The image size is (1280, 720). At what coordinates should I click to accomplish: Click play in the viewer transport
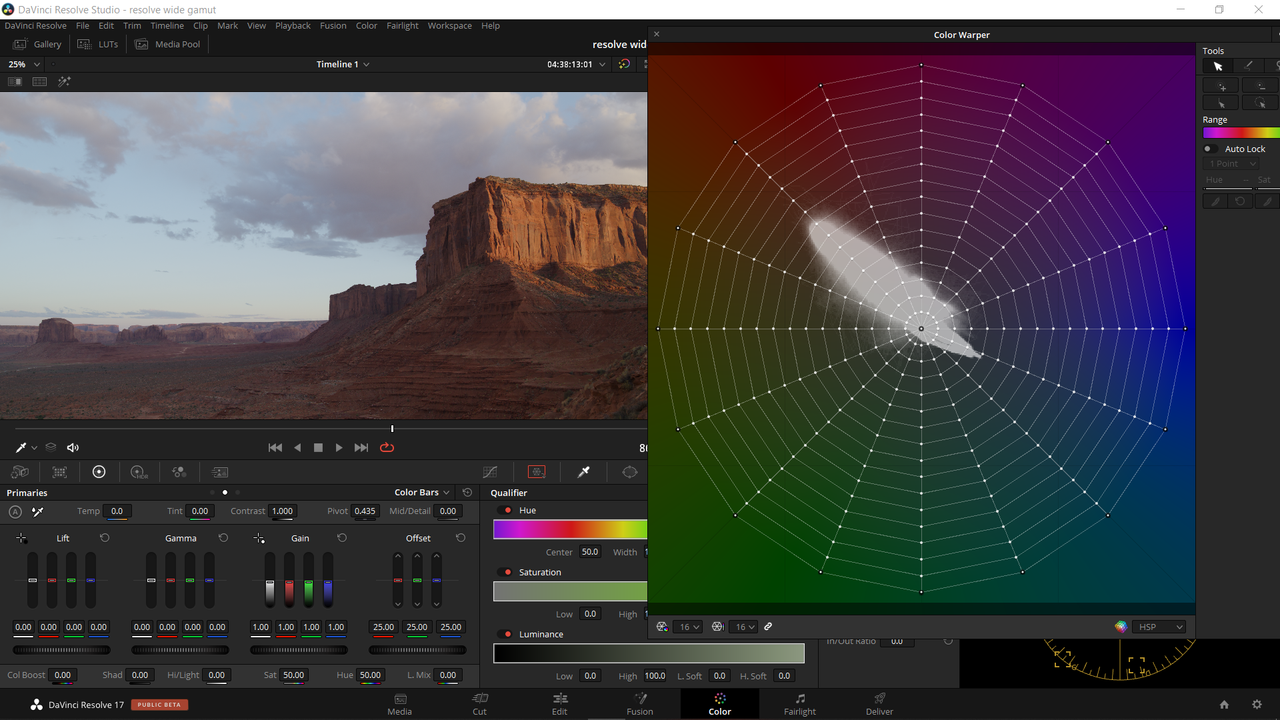click(x=339, y=448)
